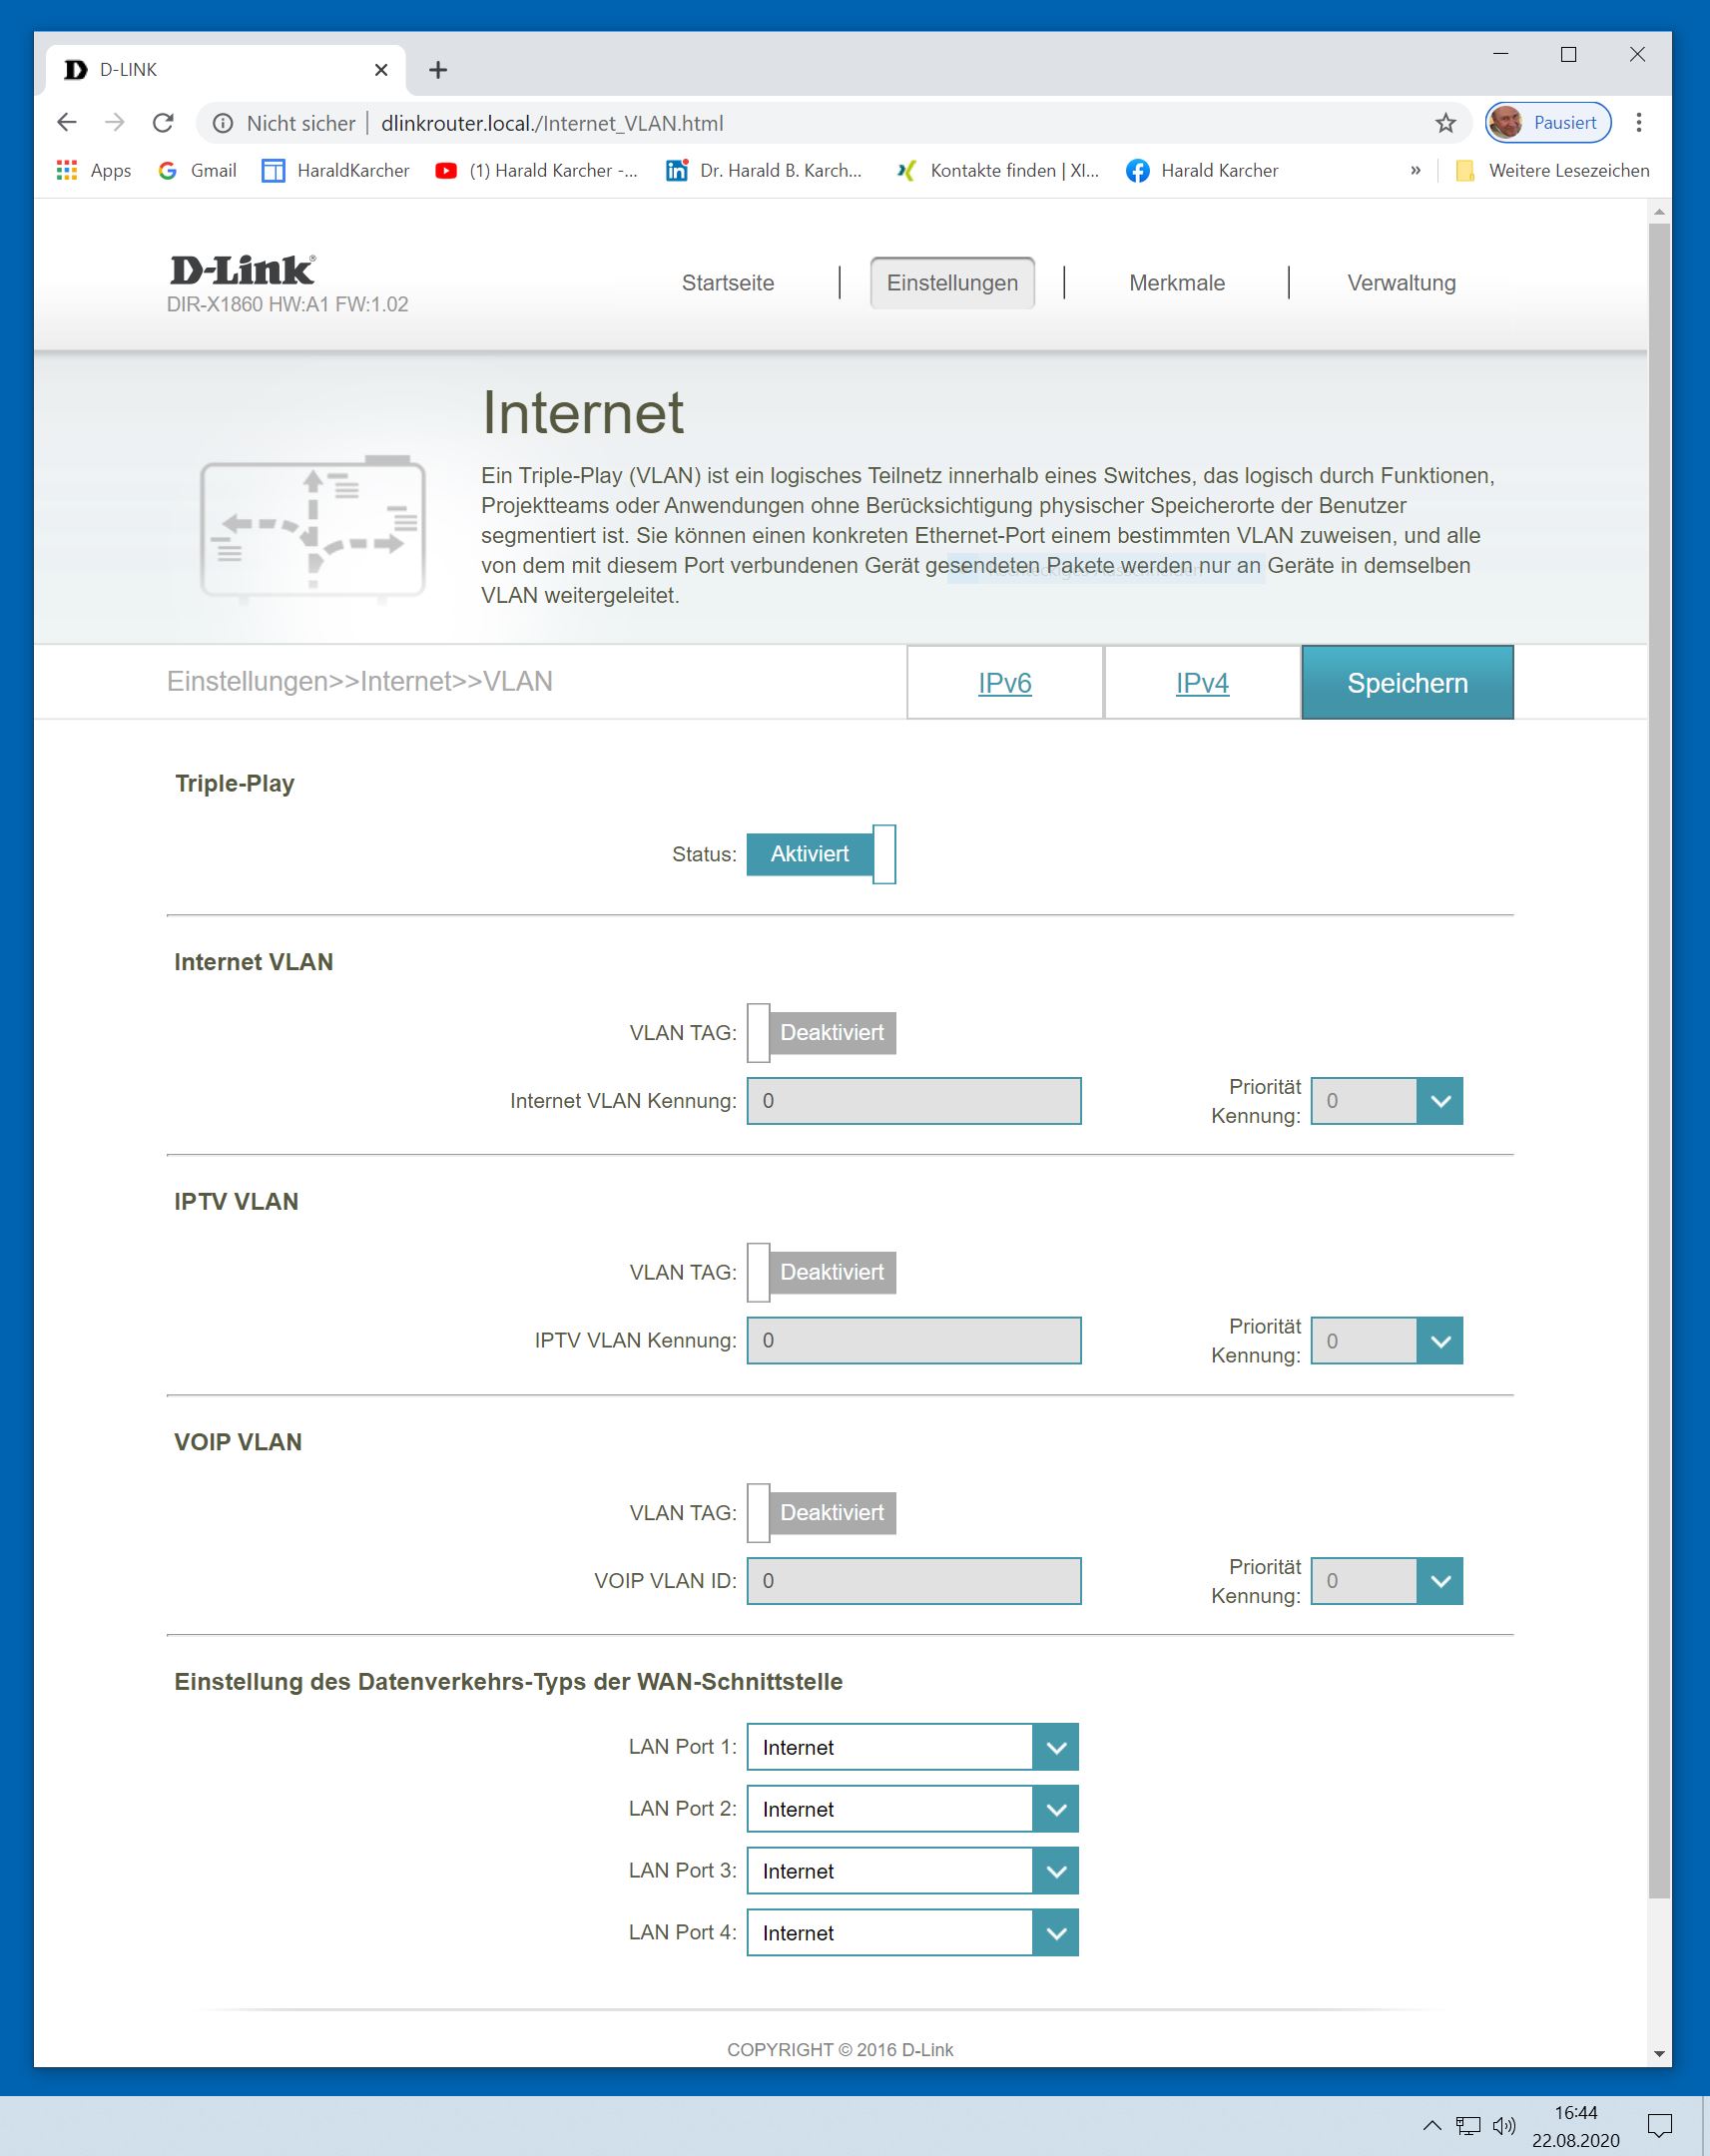Screen dimensions: 1710x2156
Task: Toggle the Internet VLAN TAG switch
Action: (821, 1033)
